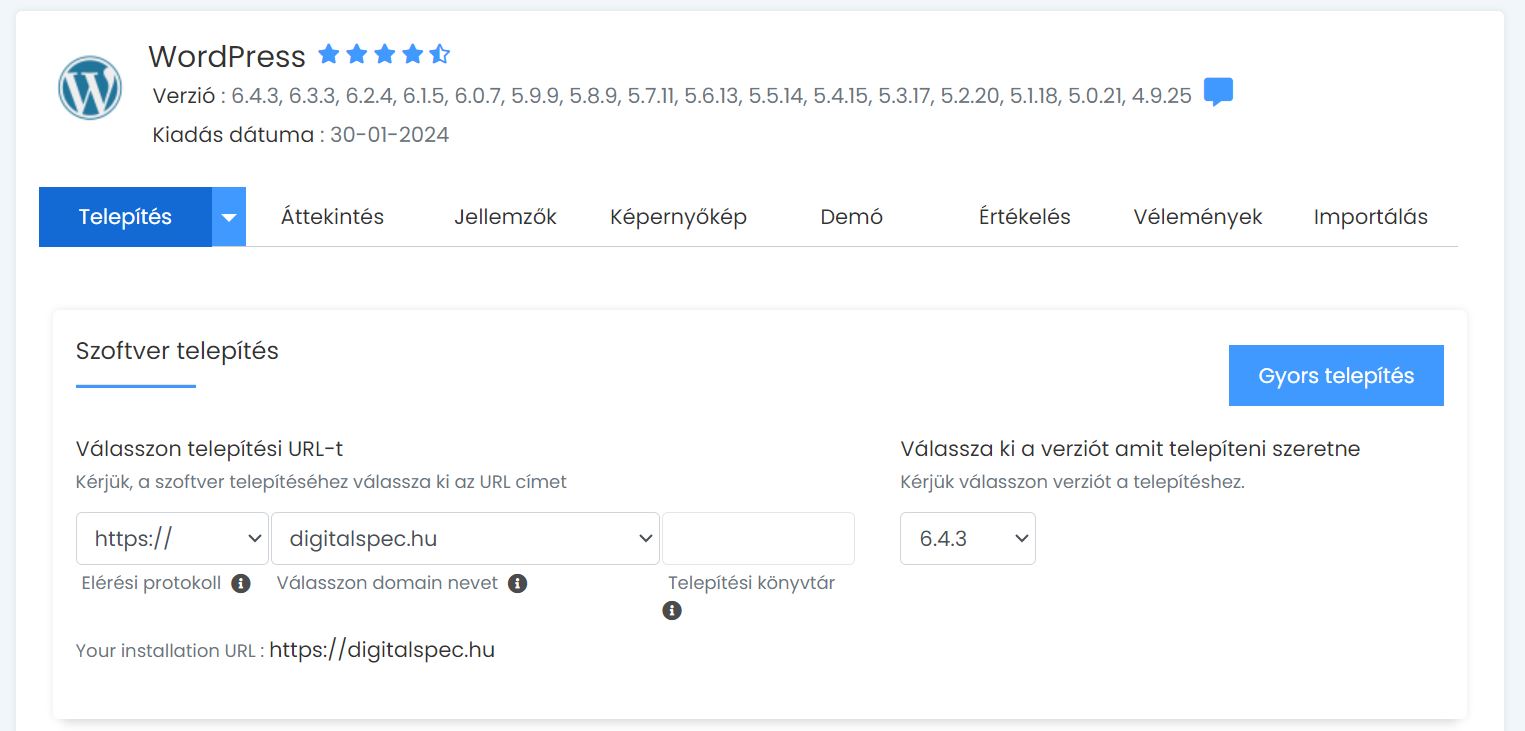Switch to the Értékelés tab
This screenshot has width=1525, height=731.
click(1024, 217)
